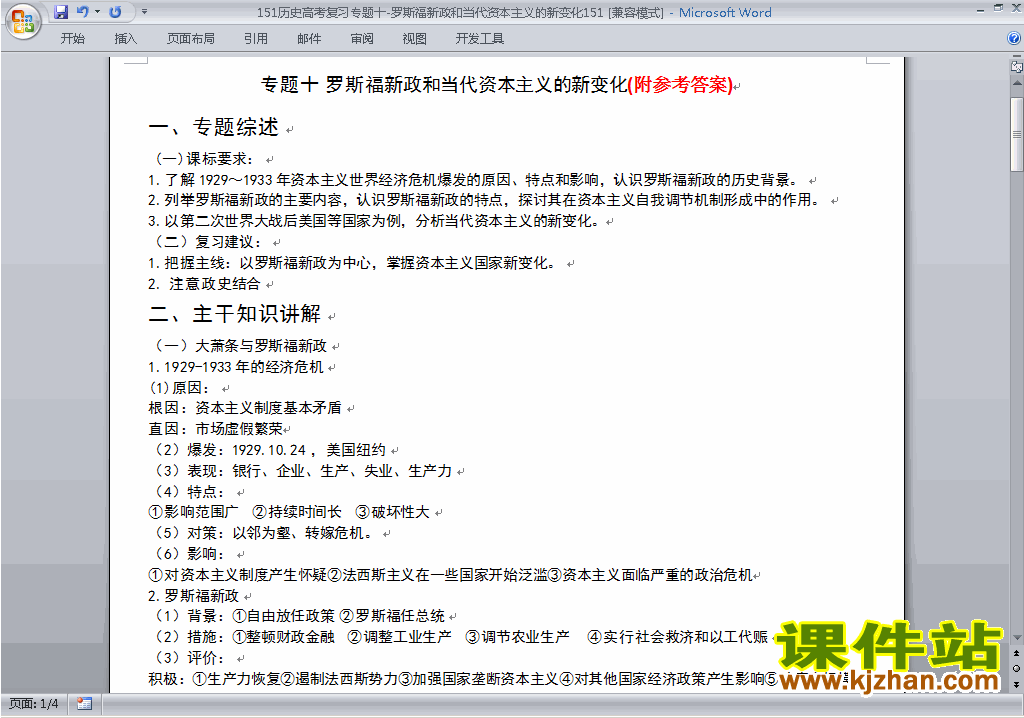Click the text ②持续时间长

tap(297, 512)
